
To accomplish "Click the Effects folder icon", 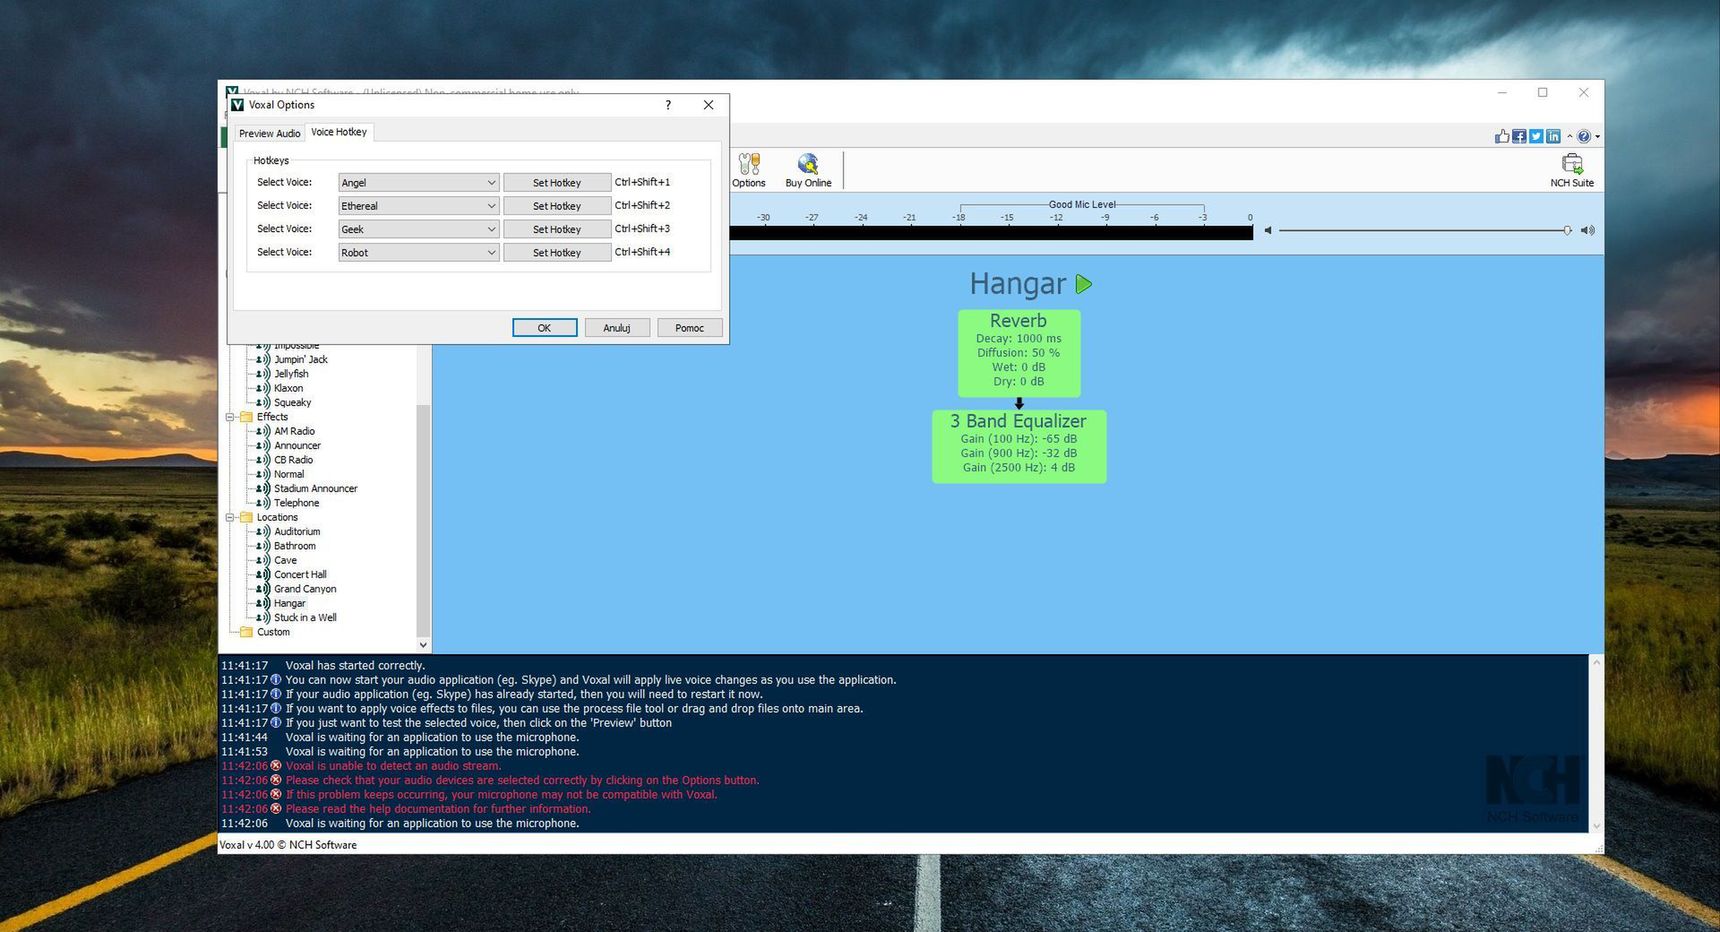I will pos(246,417).
